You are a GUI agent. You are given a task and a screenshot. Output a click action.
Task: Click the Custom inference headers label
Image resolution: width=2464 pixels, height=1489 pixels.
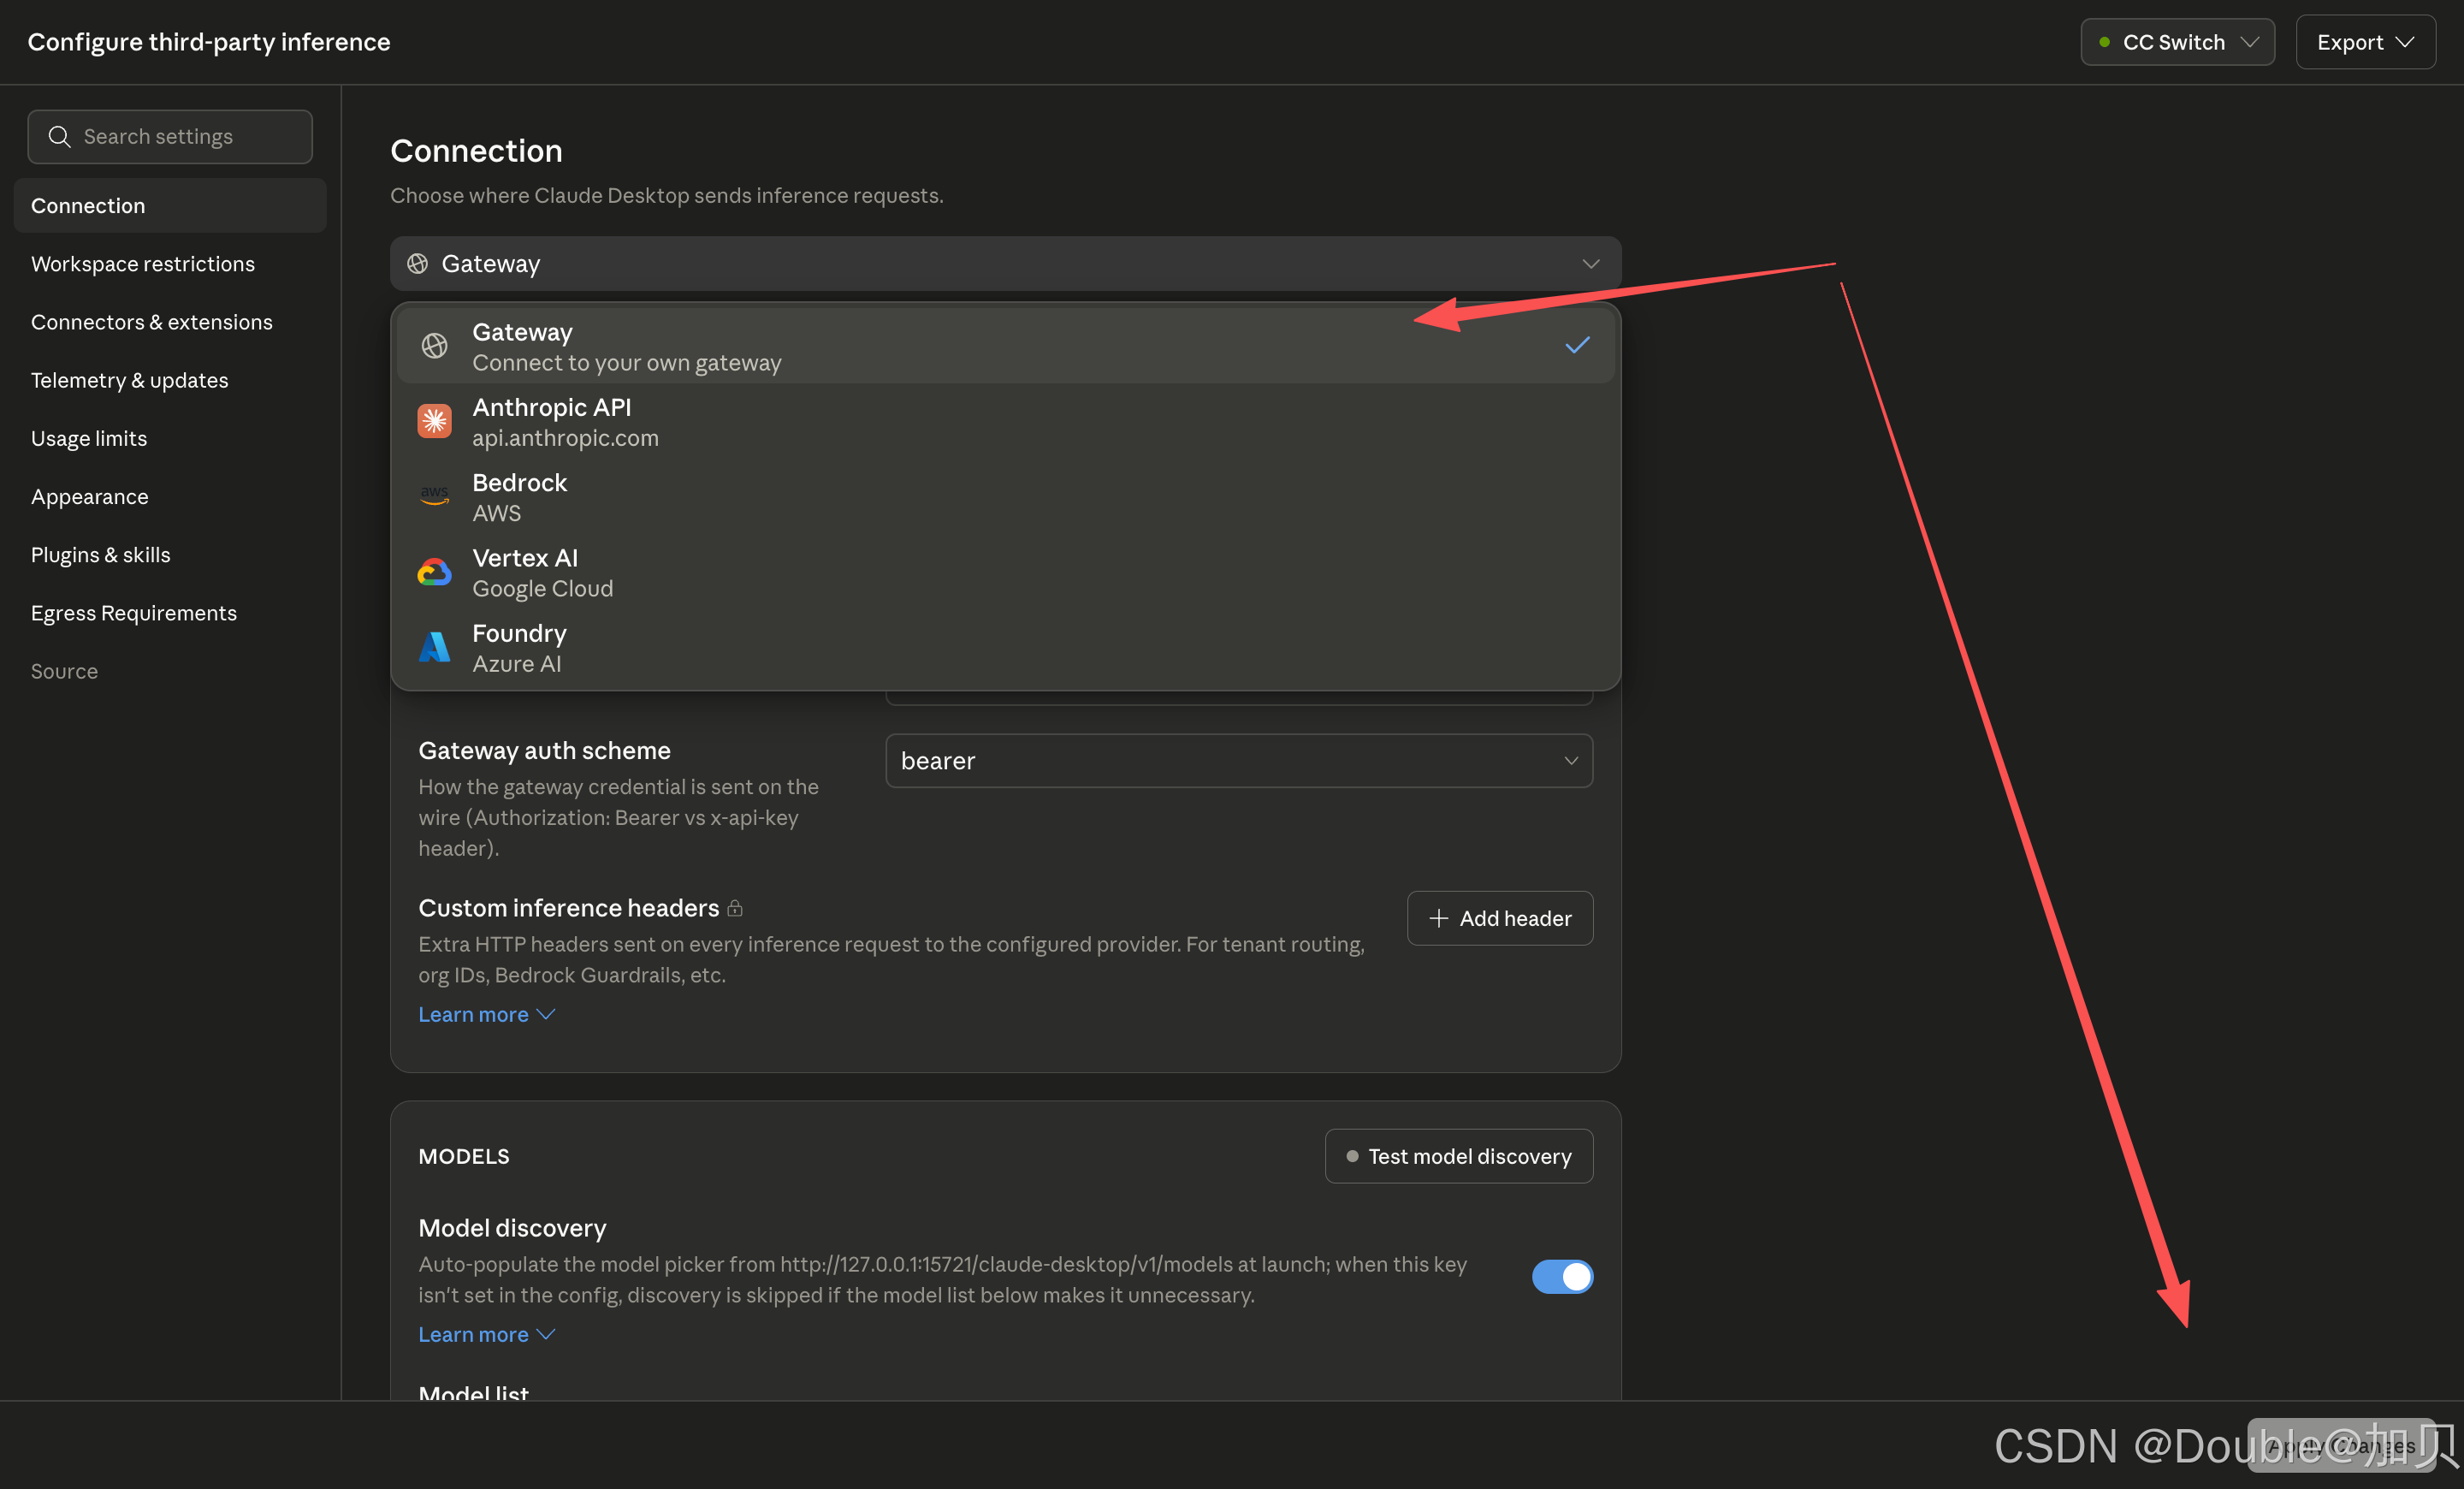(x=568, y=908)
